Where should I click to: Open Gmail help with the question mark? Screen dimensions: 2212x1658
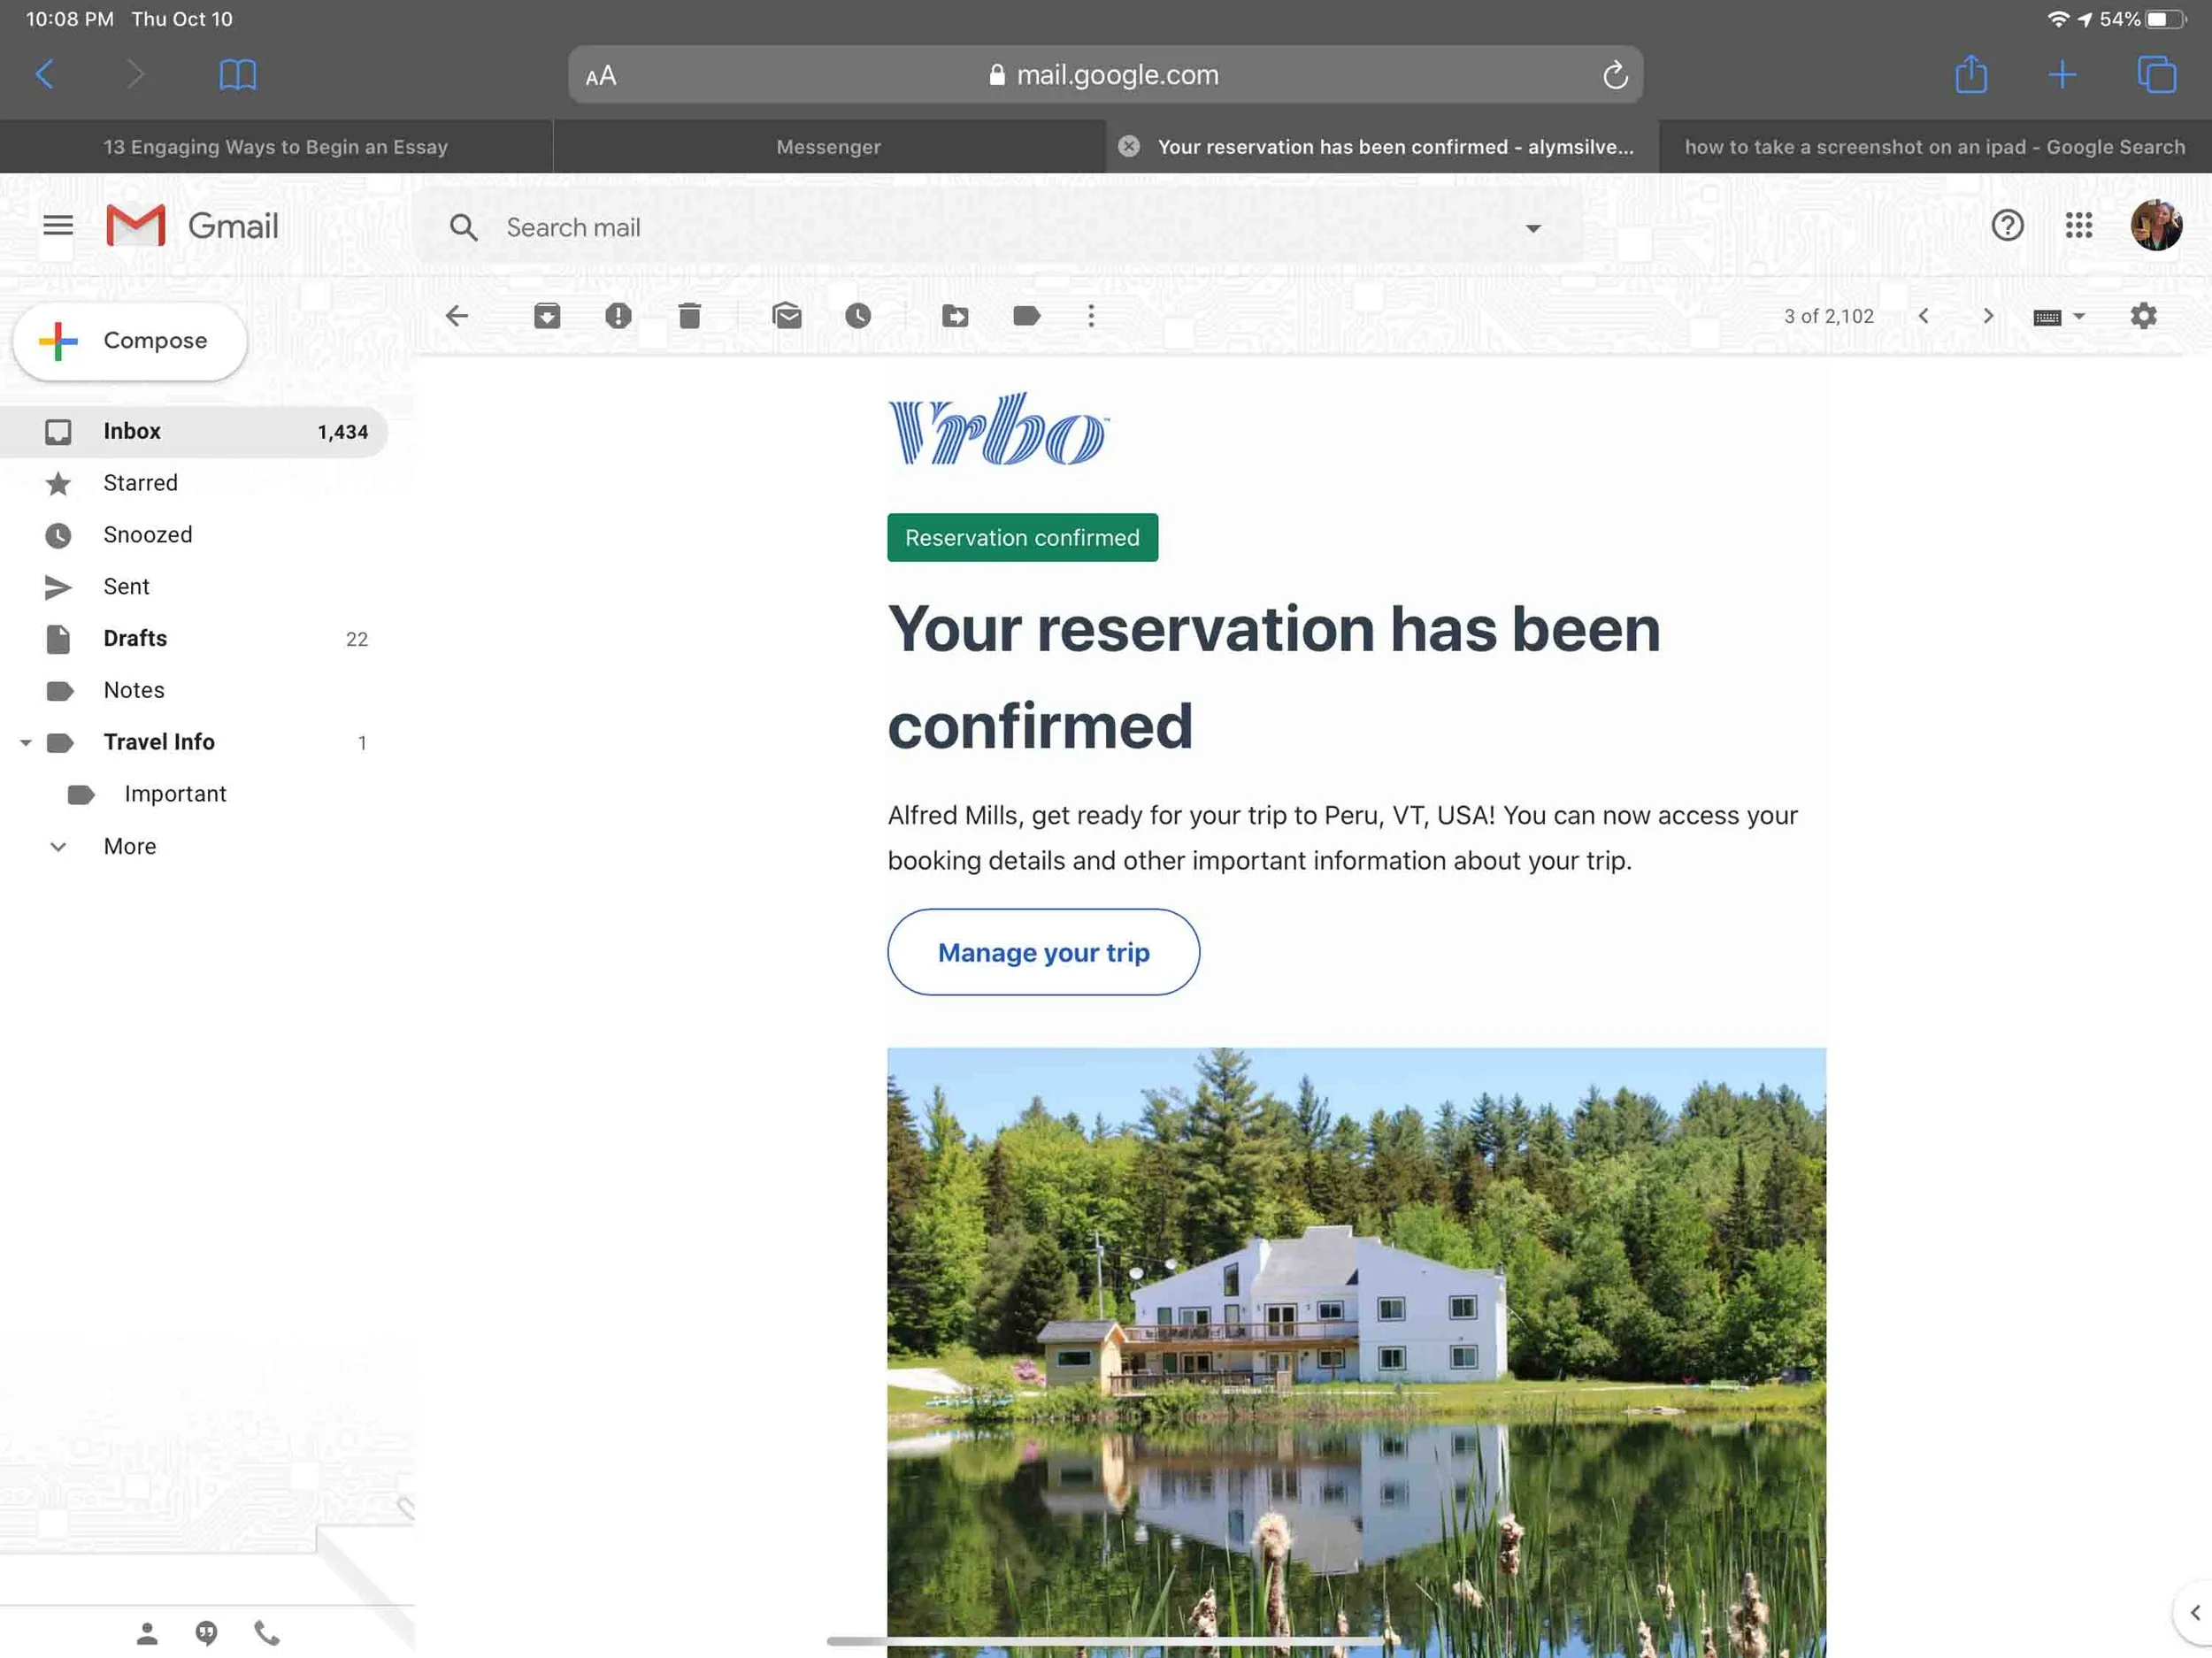click(x=2007, y=226)
